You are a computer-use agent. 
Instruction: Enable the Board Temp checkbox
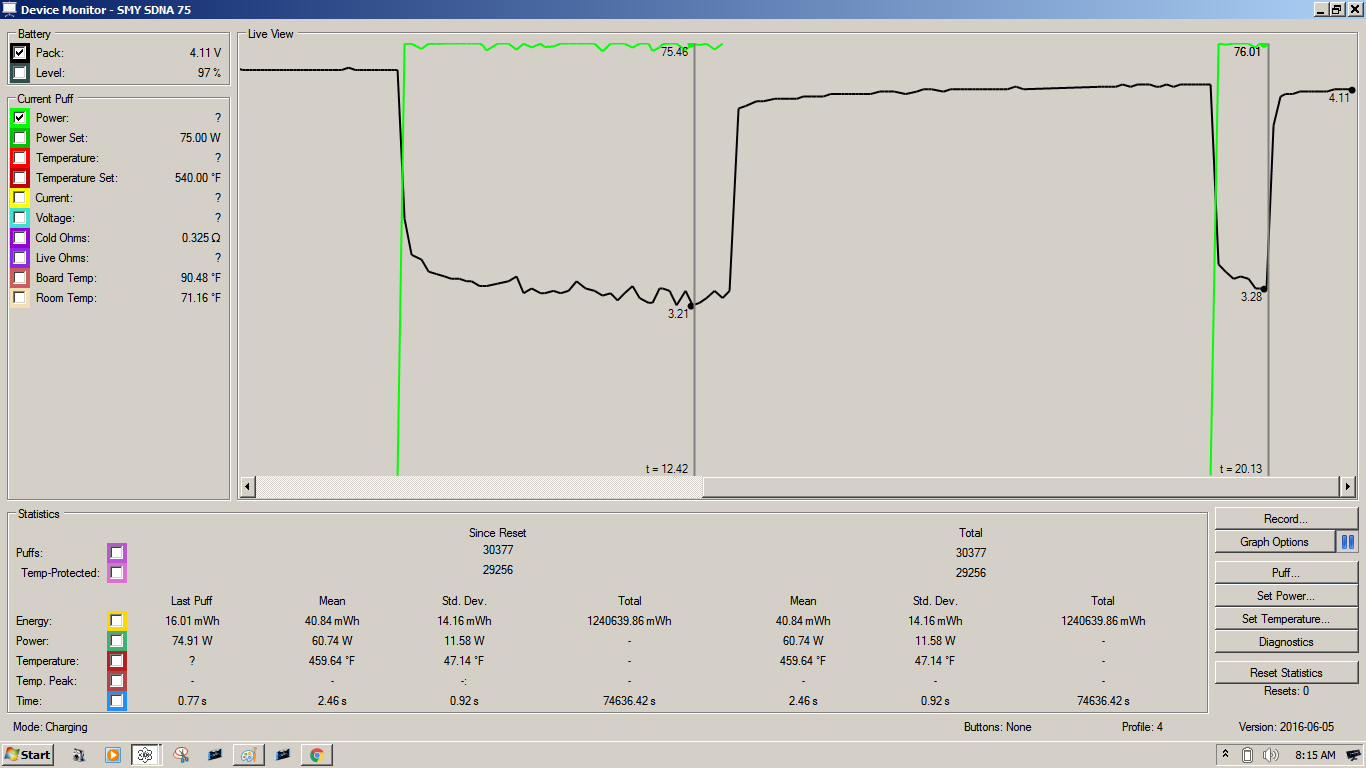click(x=20, y=278)
